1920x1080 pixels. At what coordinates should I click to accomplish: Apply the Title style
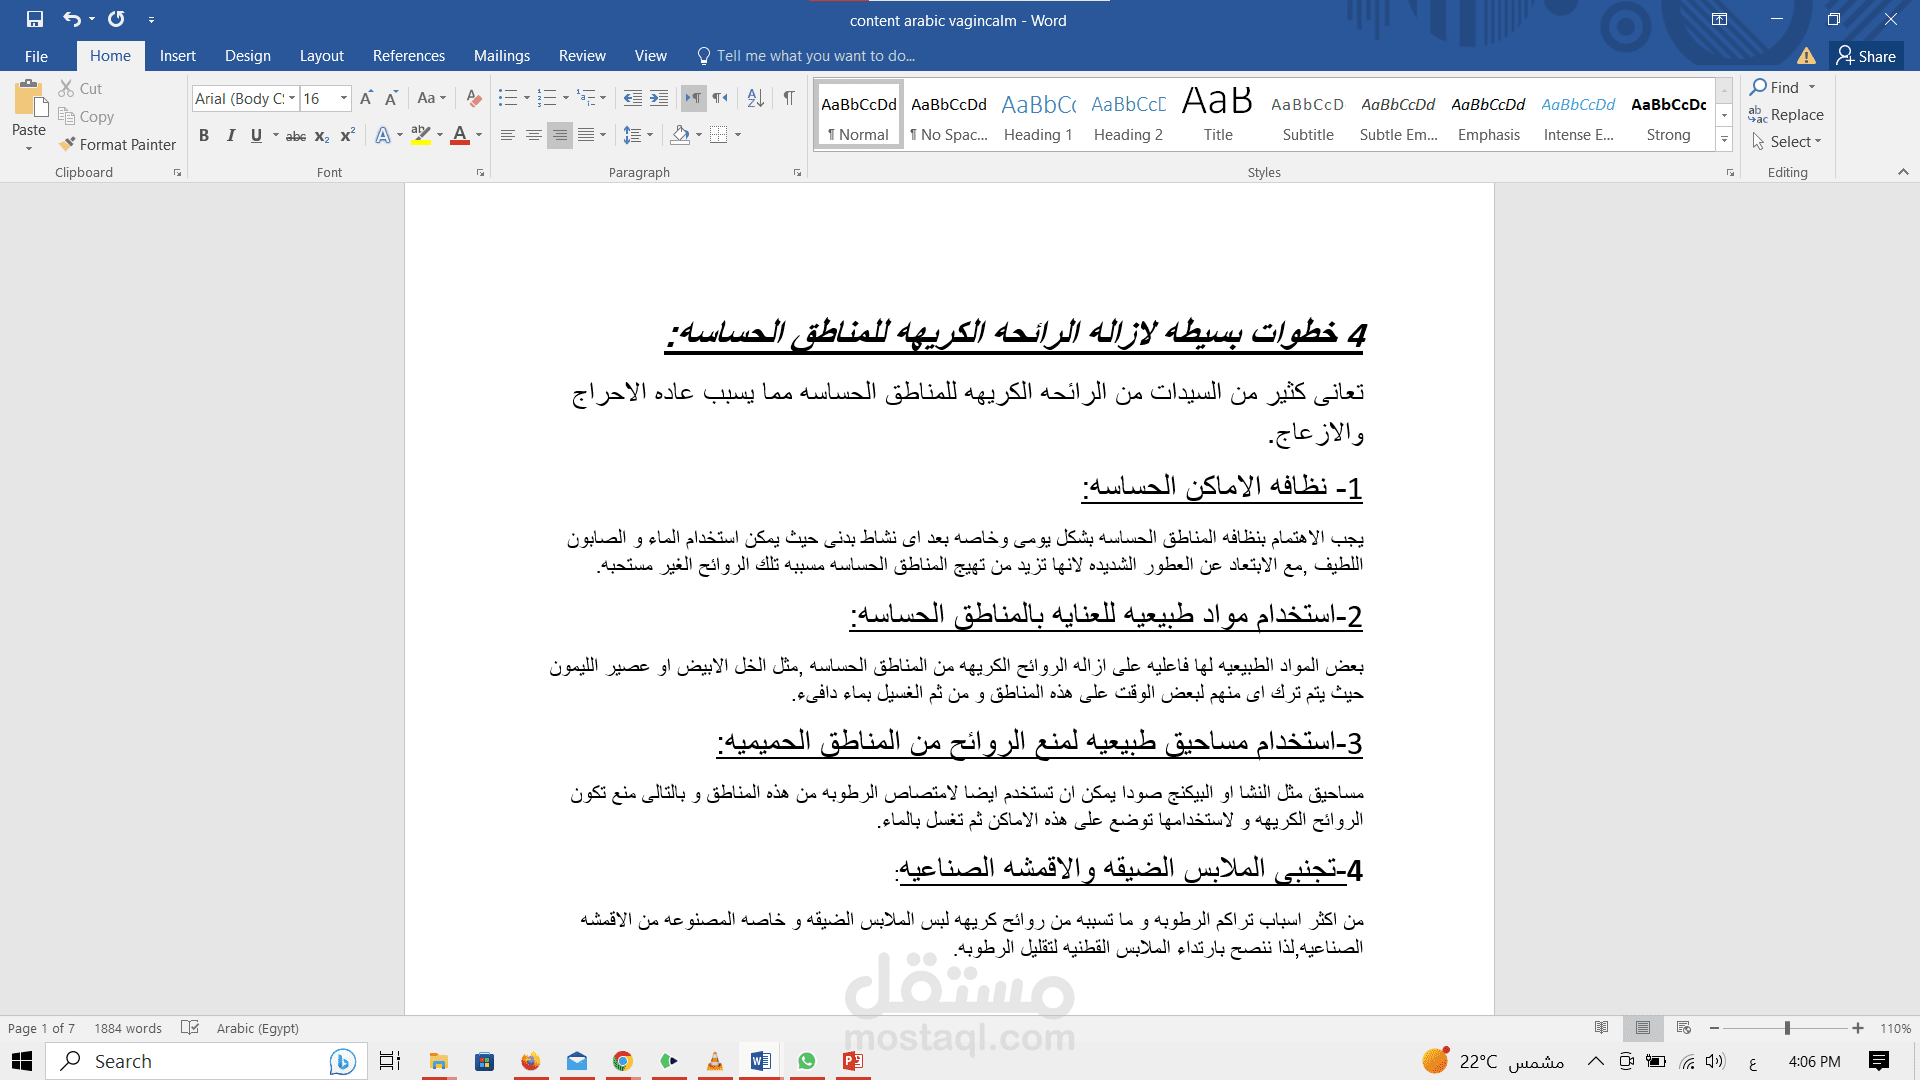tap(1218, 117)
